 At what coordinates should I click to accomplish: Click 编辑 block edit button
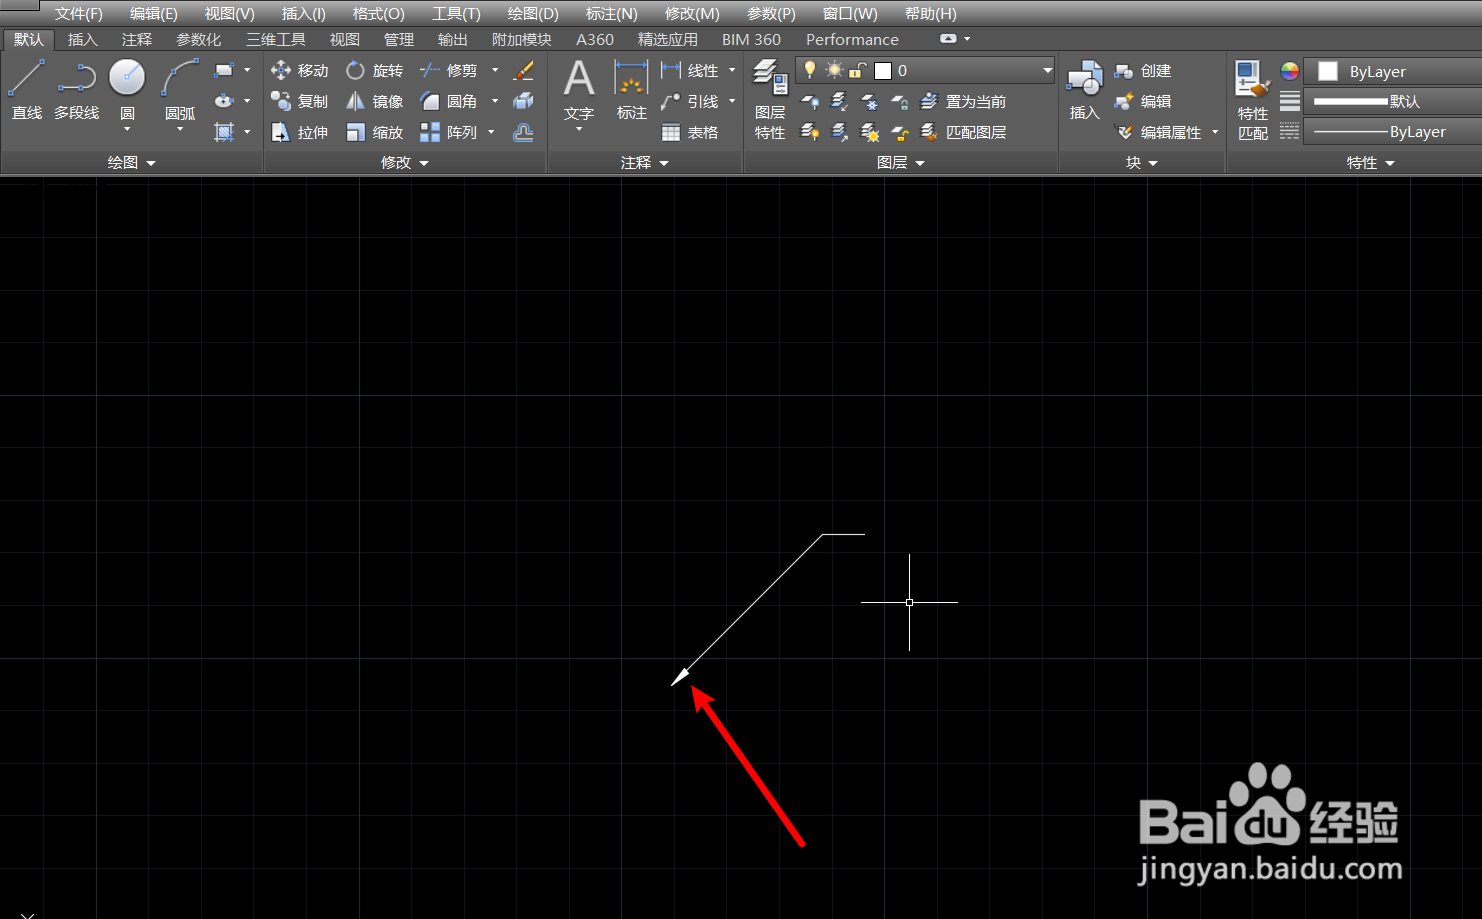pyautogui.click(x=1143, y=101)
